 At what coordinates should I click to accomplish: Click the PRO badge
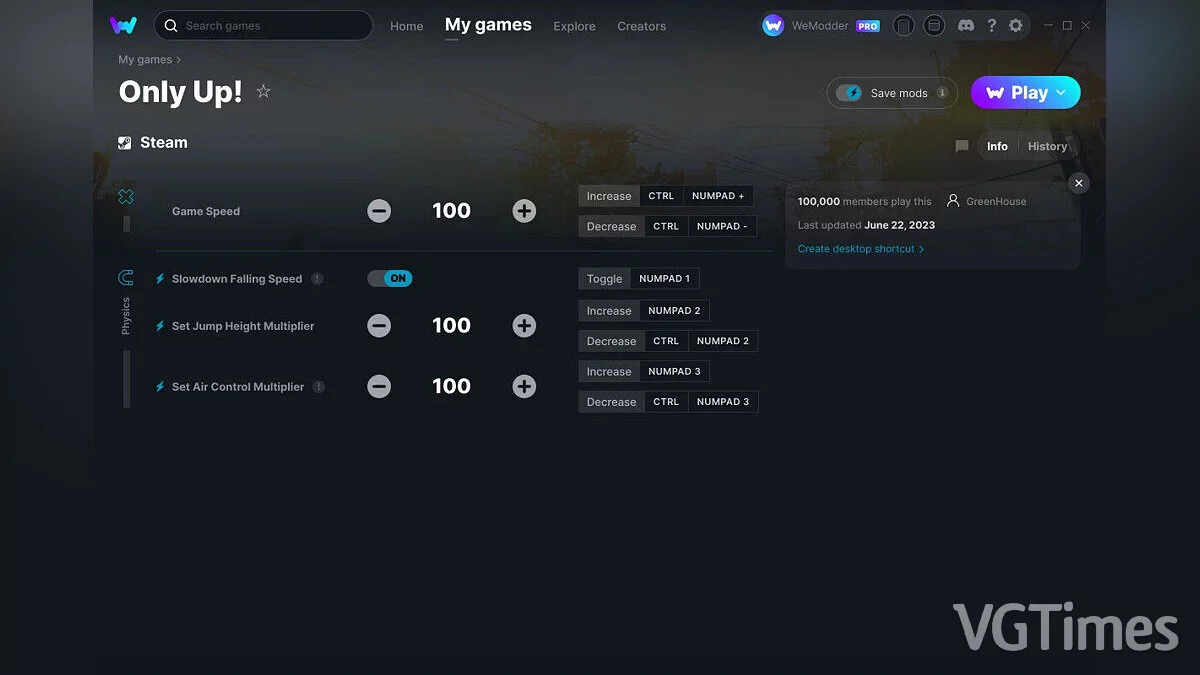(868, 26)
